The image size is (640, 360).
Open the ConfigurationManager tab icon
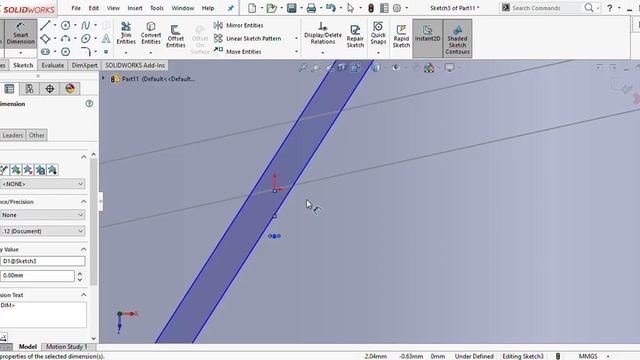tap(29, 89)
